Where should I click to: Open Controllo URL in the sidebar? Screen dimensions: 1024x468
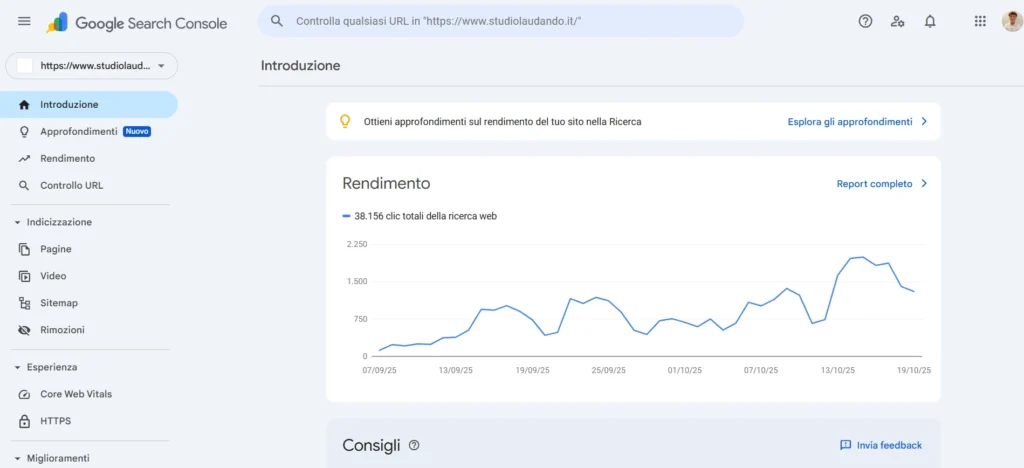tap(71, 185)
